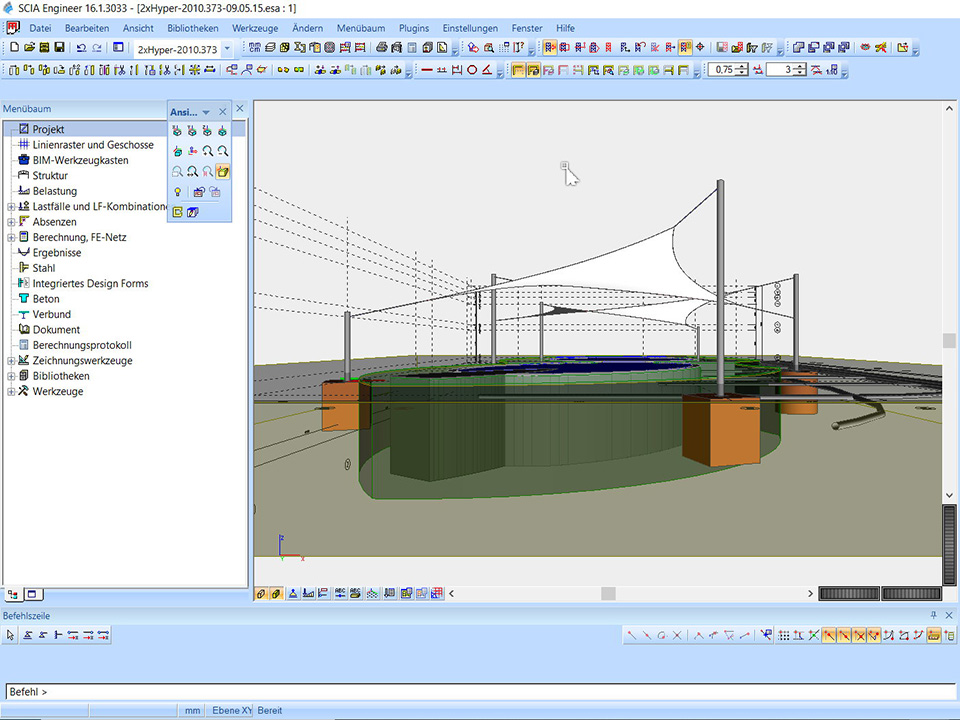Viewport: 960px width, 720px height.
Task: Toggle the first highlighted snap mode button
Action: pos(829,635)
